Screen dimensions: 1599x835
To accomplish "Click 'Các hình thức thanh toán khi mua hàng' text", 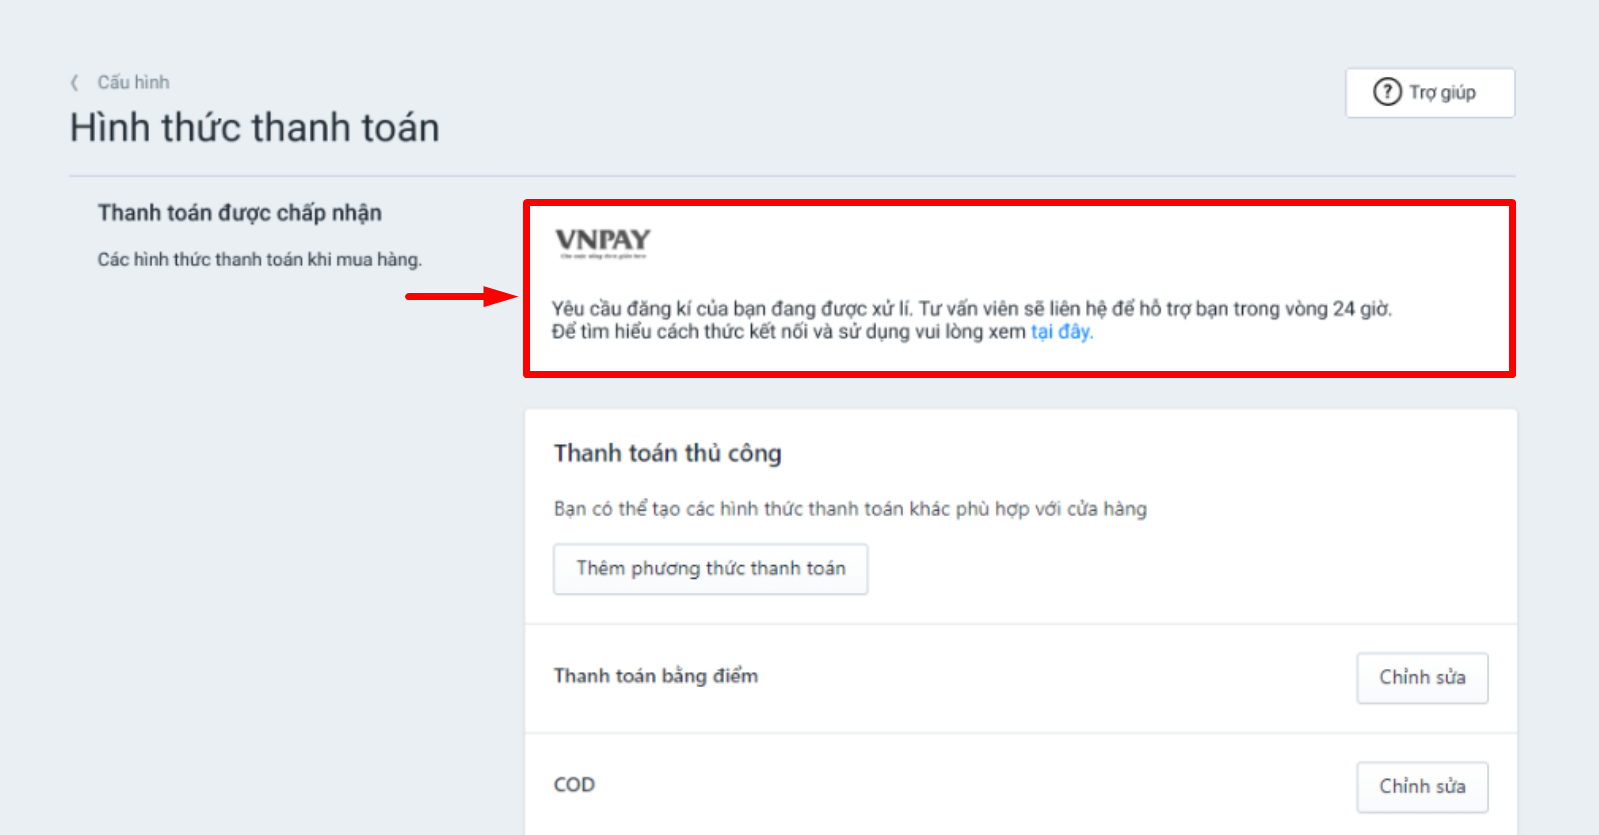I will click(x=260, y=260).
